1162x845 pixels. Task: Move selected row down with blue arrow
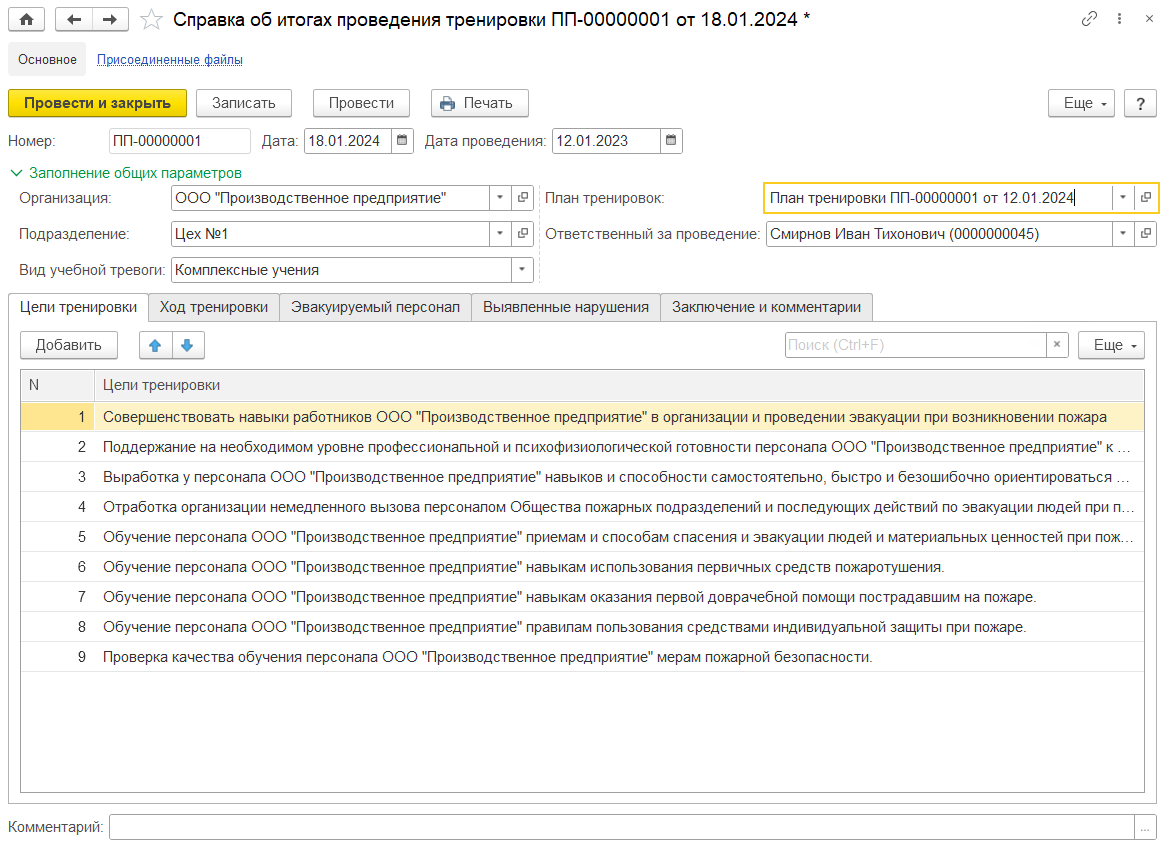pos(187,345)
